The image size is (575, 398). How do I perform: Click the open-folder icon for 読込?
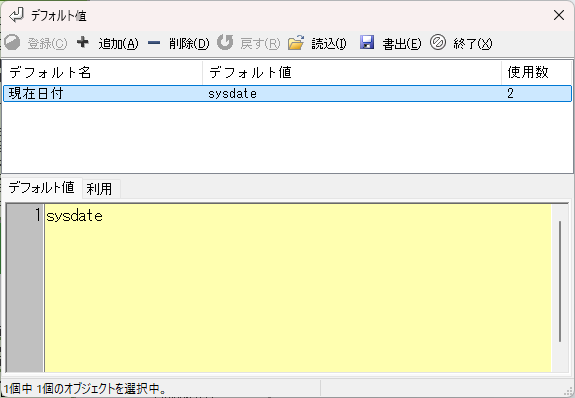[296, 43]
